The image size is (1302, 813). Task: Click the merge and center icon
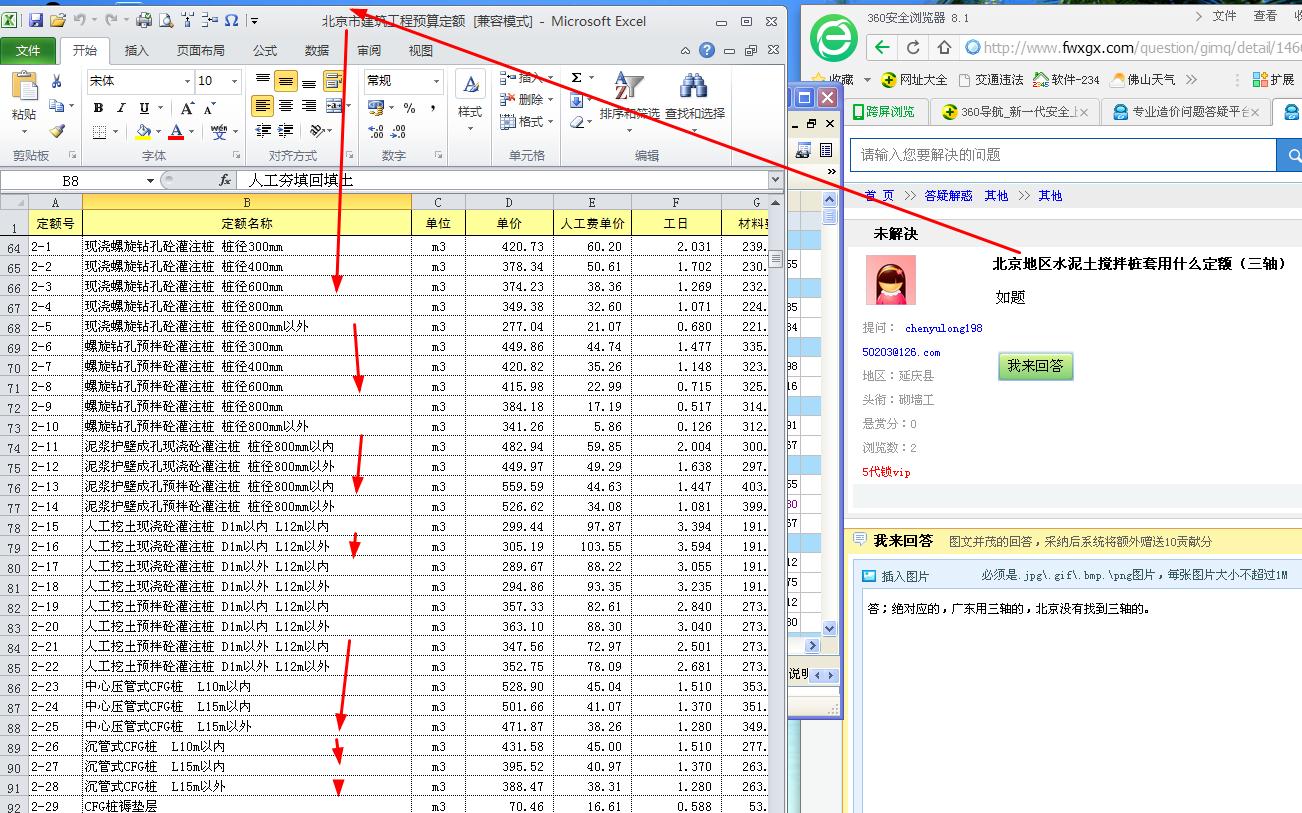333,105
